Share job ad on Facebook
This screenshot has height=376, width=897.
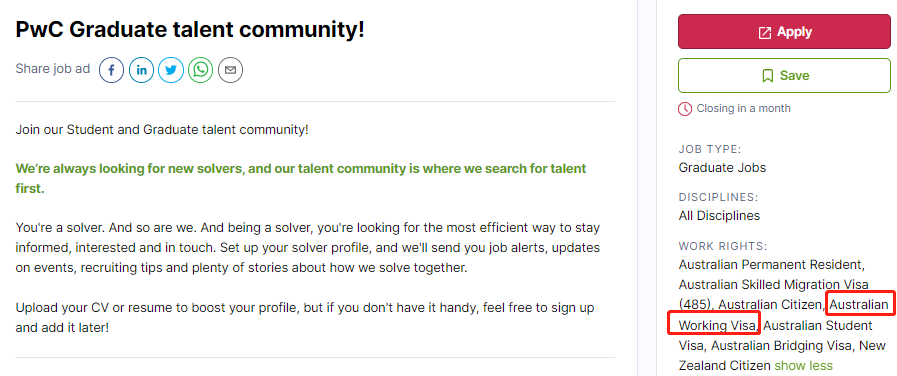pyautogui.click(x=112, y=70)
